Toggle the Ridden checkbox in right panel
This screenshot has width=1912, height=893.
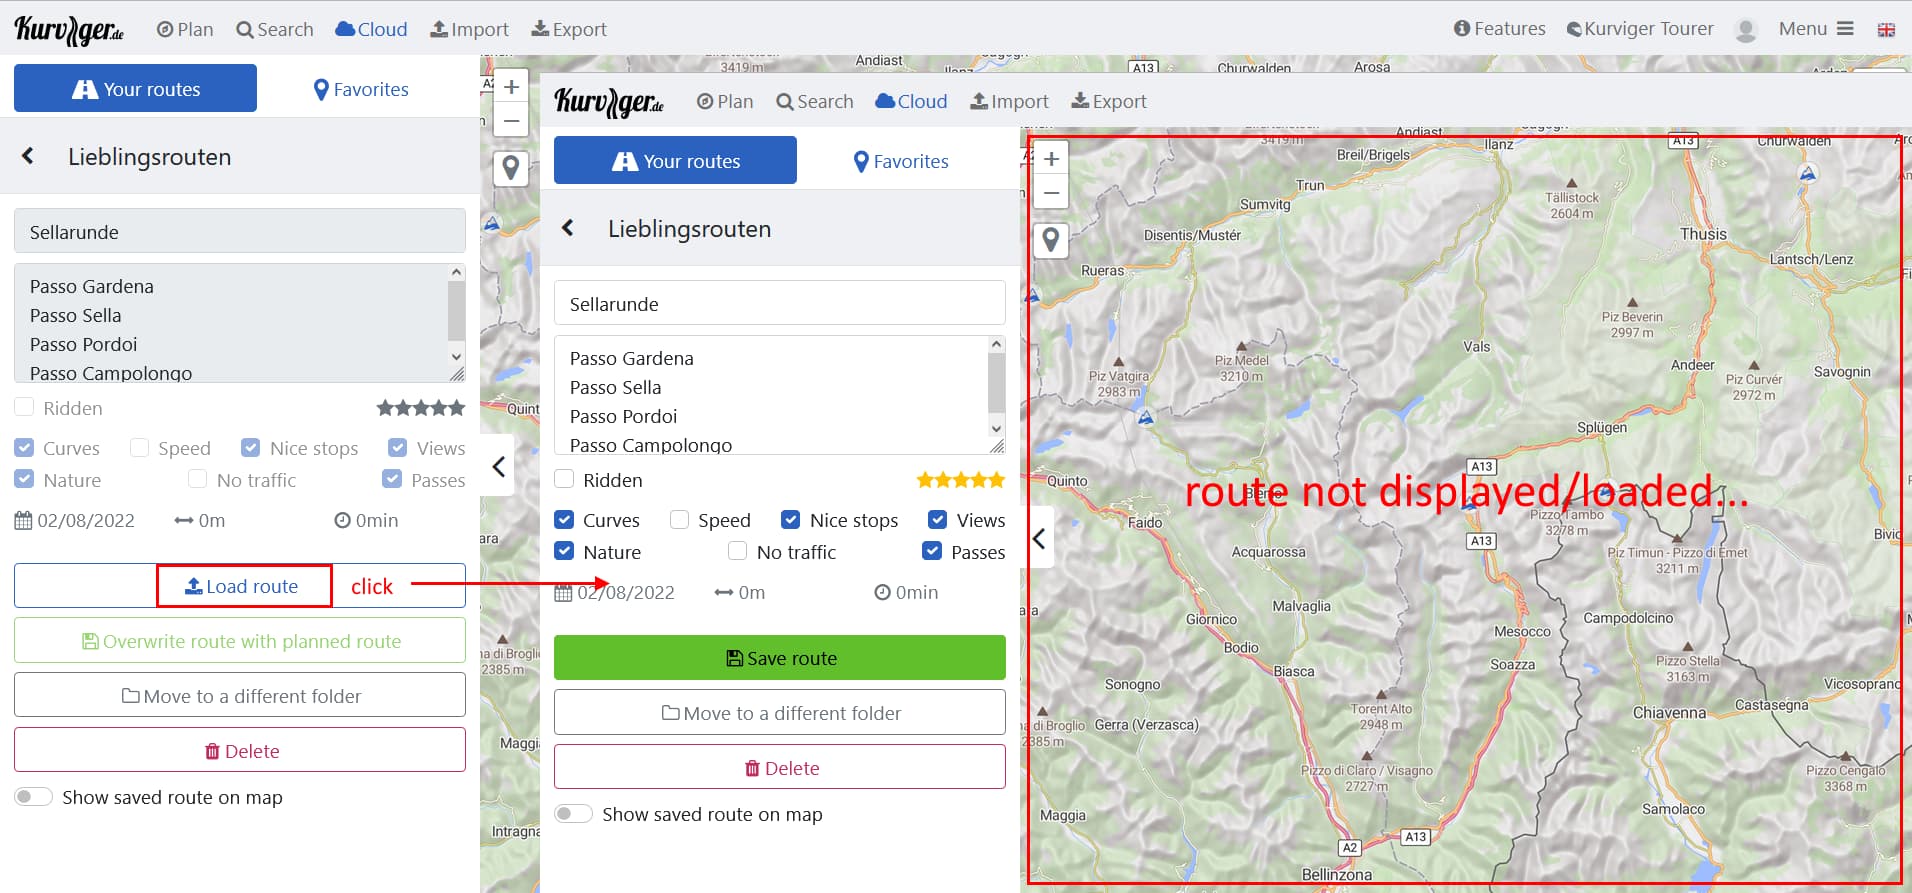point(565,480)
